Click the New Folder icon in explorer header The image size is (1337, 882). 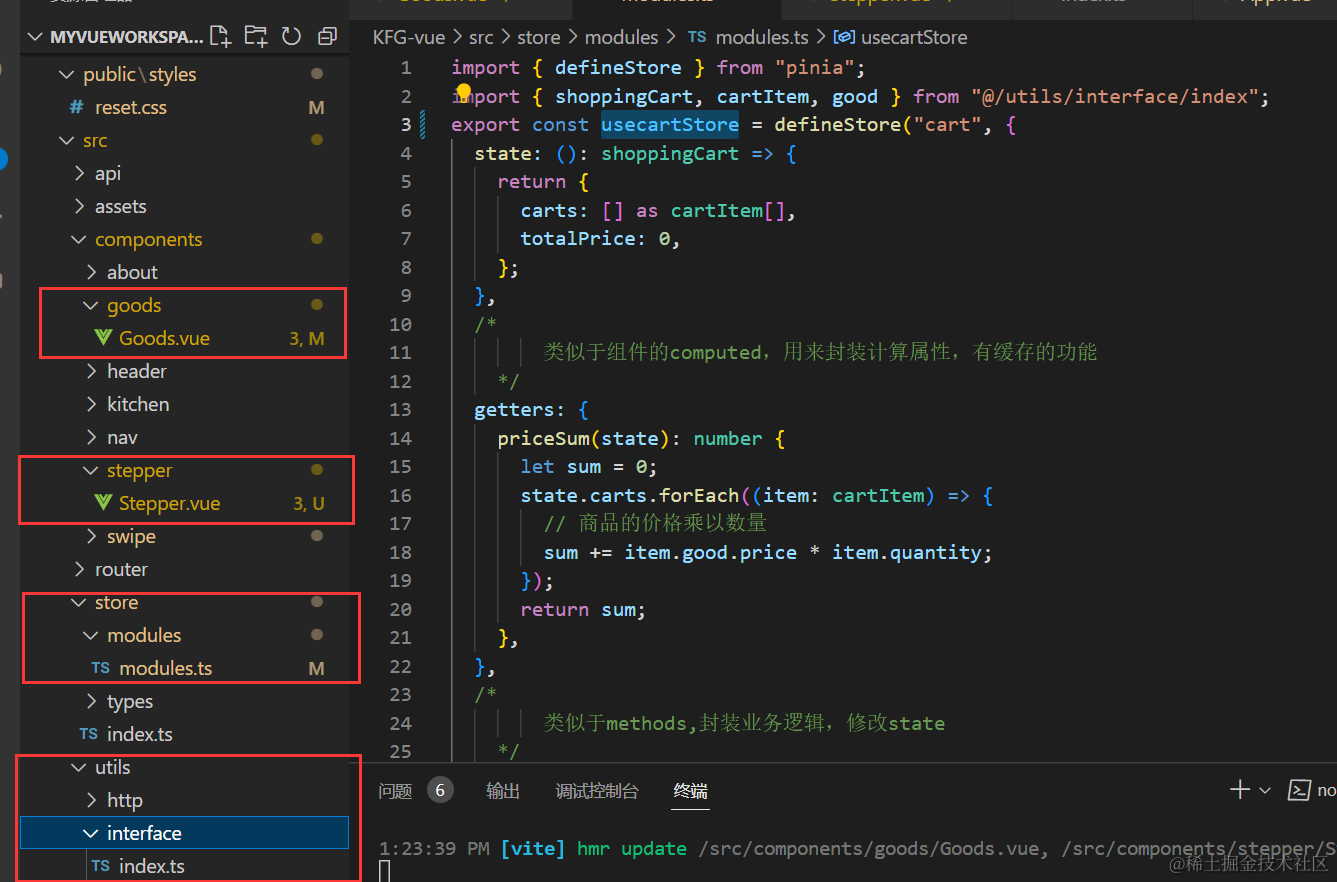tap(256, 37)
